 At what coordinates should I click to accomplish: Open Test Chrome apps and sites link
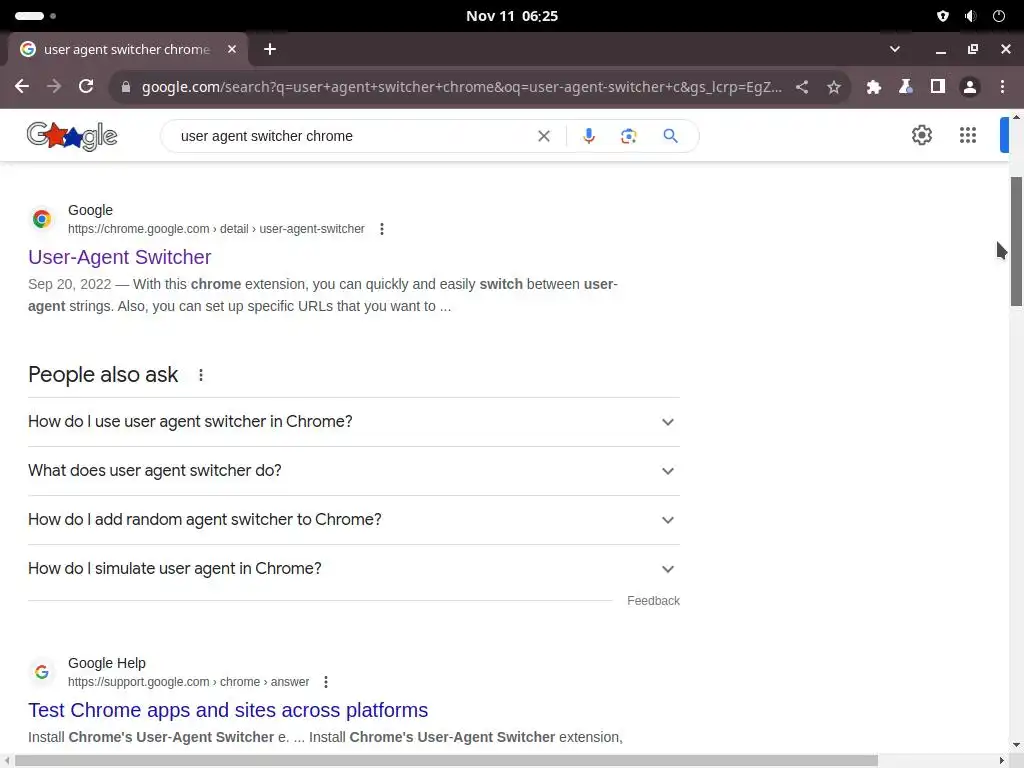click(228, 710)
